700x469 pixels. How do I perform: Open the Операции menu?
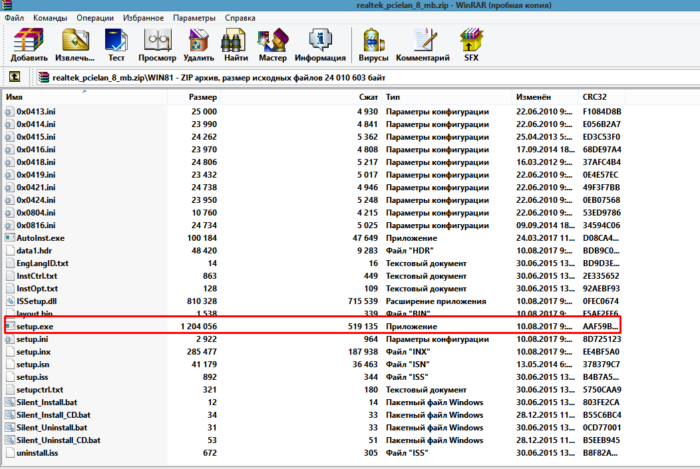95,18
